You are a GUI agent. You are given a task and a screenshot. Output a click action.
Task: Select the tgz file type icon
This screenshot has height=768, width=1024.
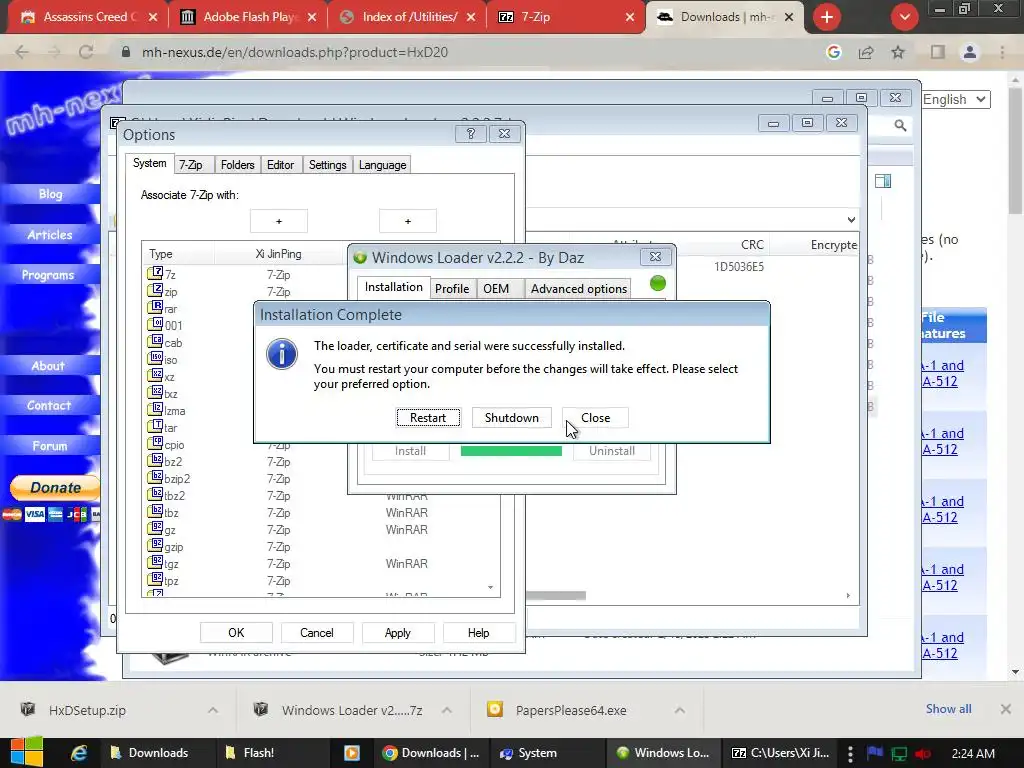155,562
